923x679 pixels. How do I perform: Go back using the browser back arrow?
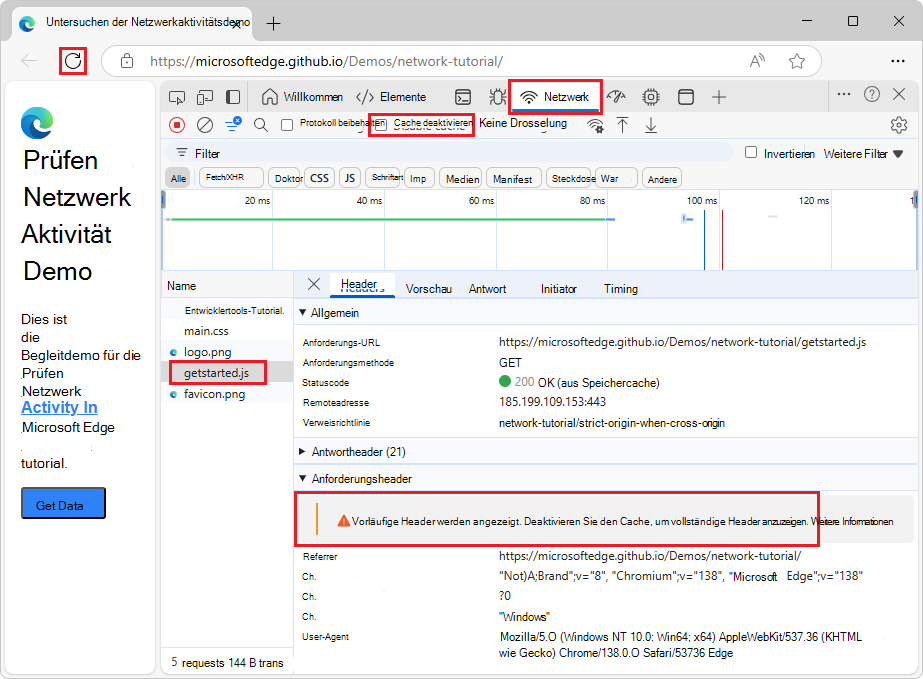coord(29,61)
